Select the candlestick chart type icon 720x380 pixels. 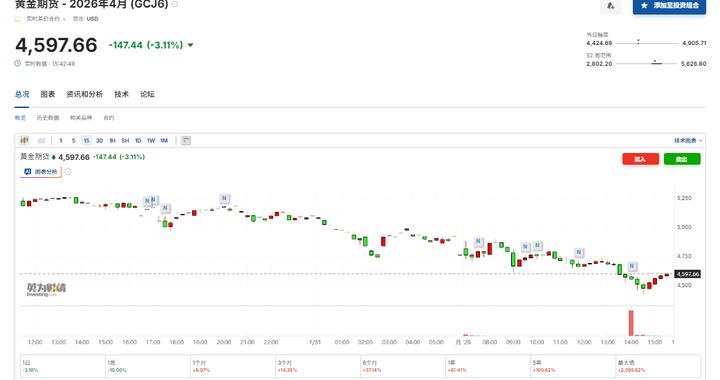click(24, 140)
